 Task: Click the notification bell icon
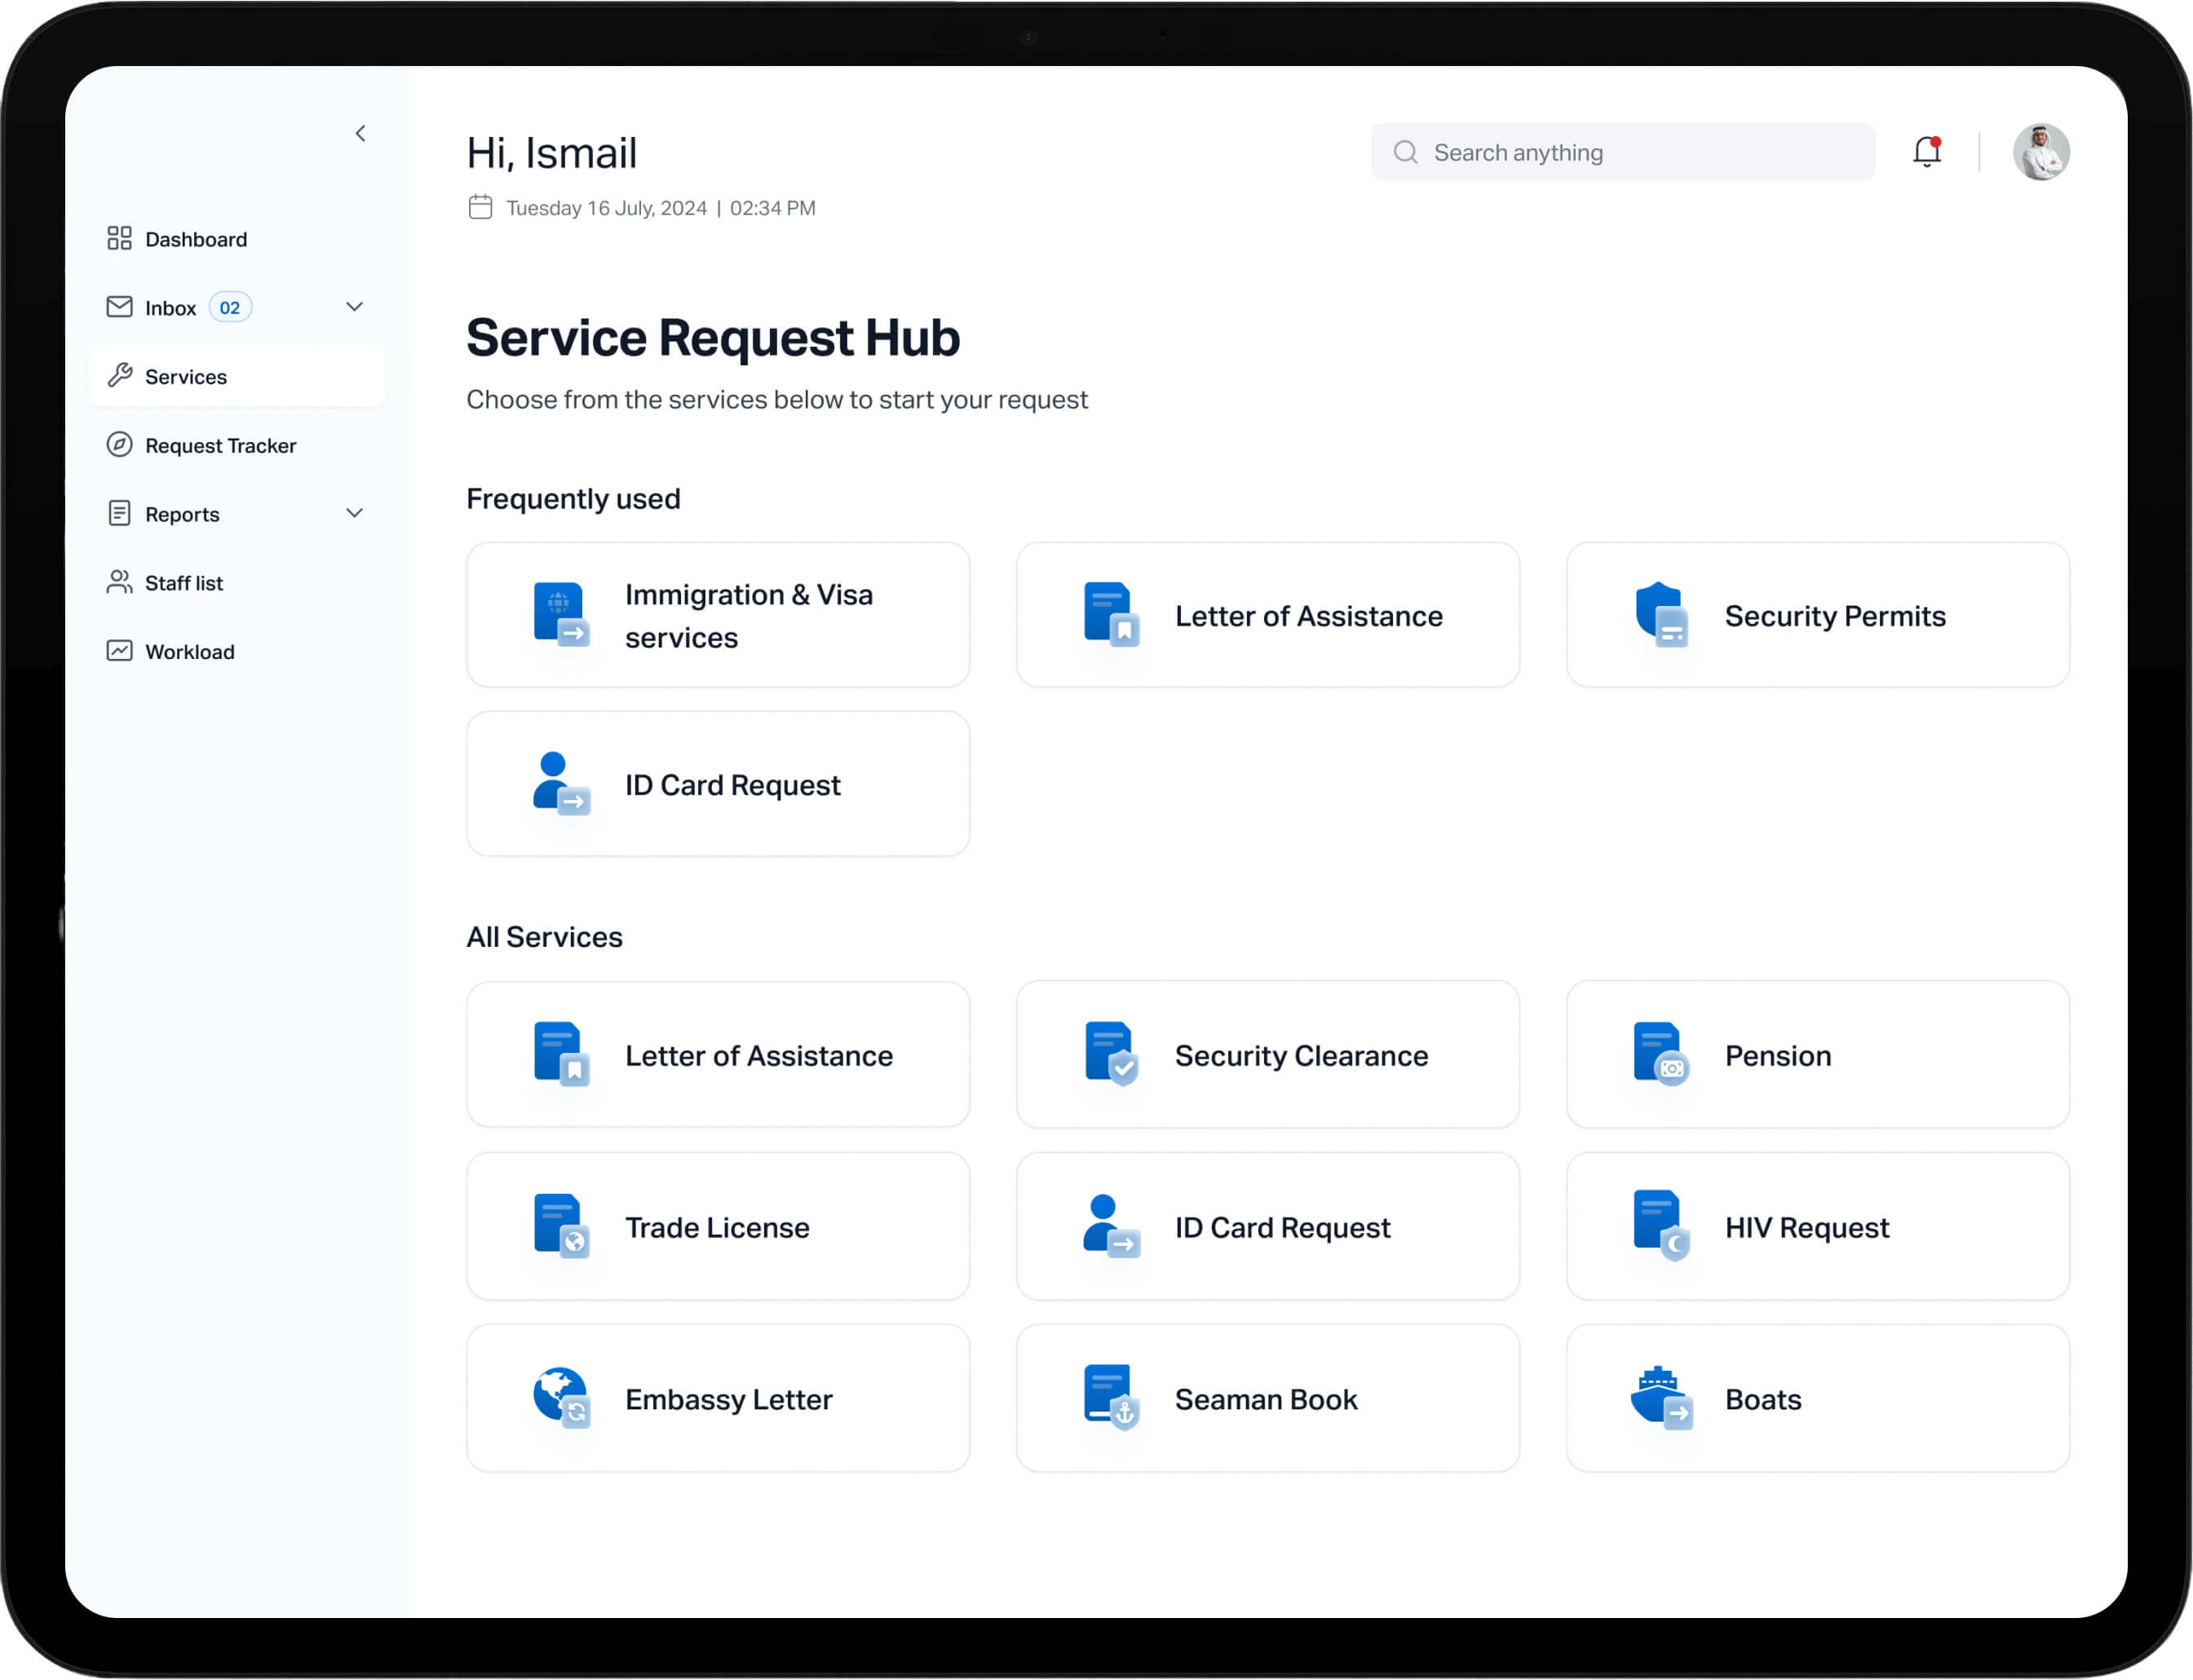click(x=1926, y=152)
